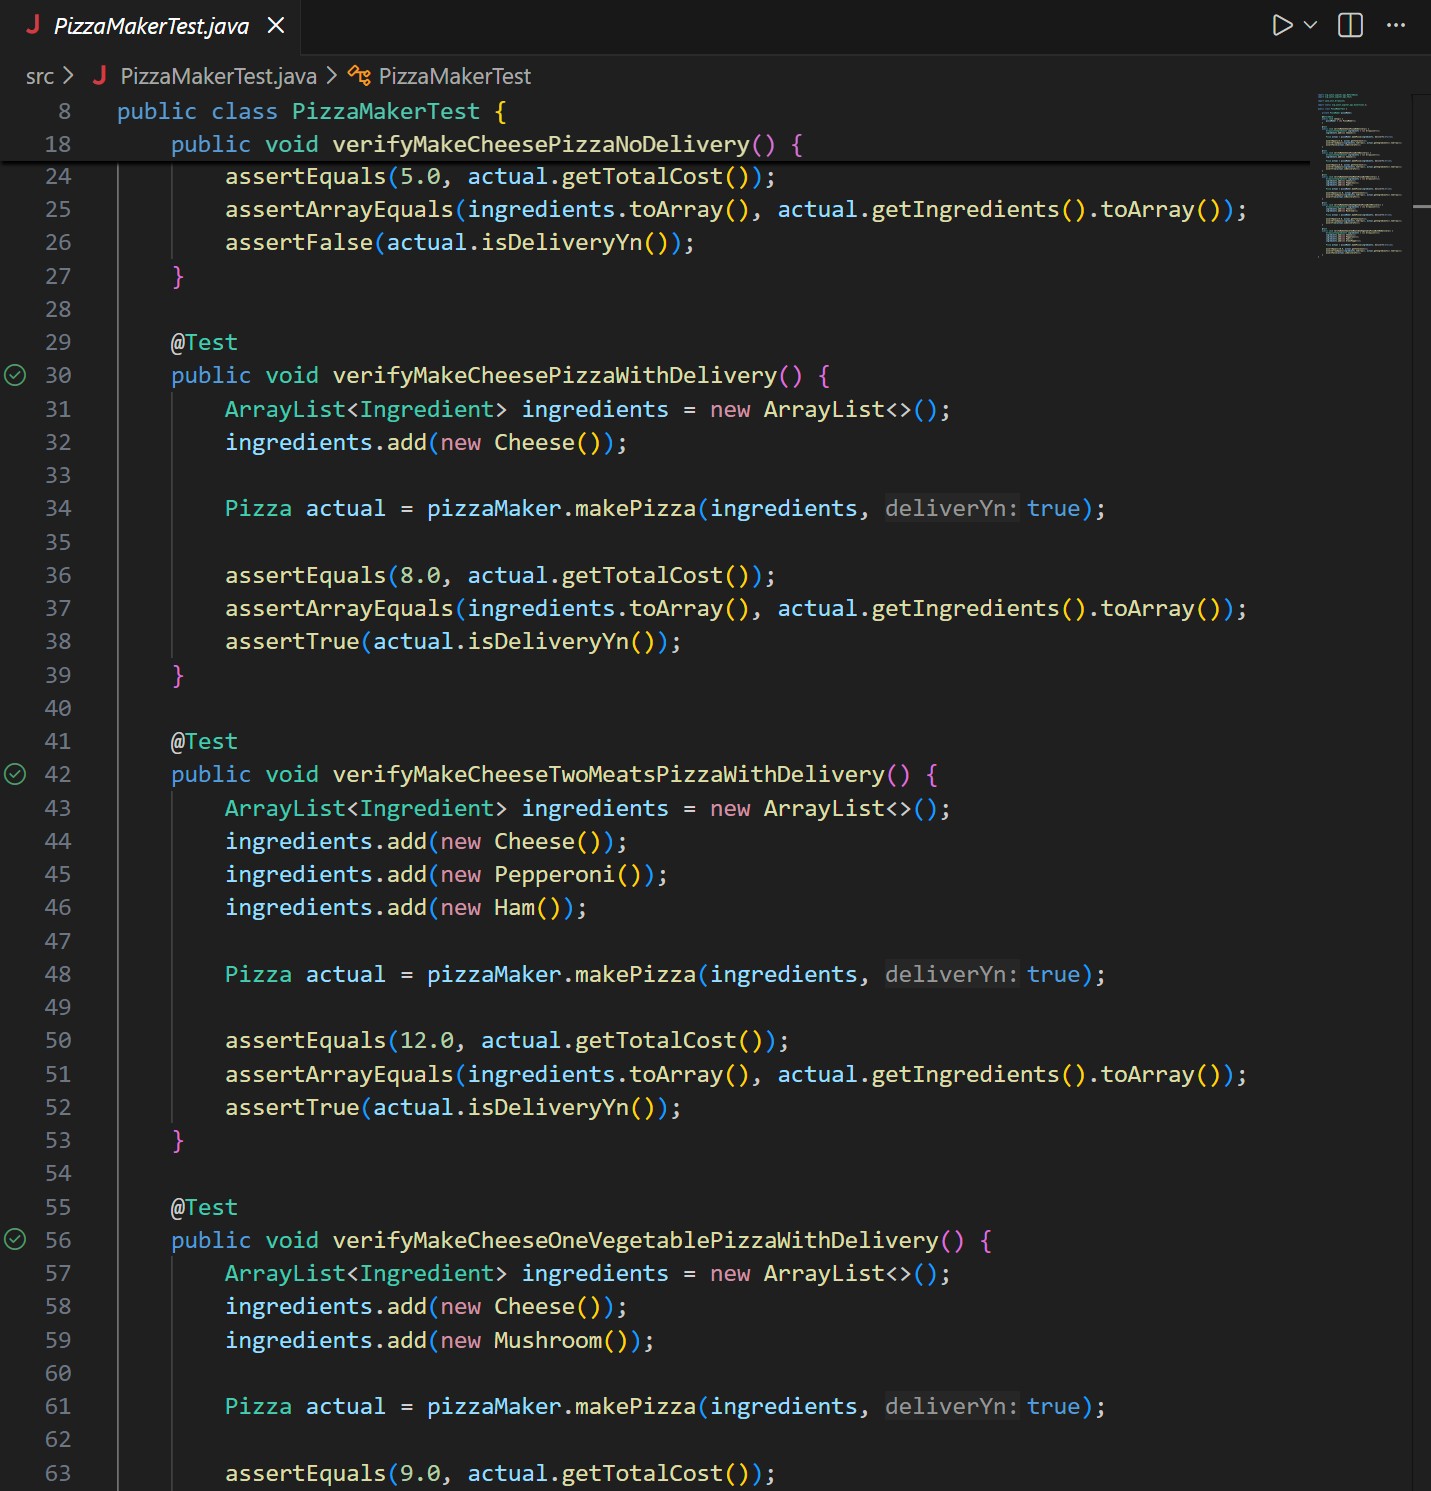Split the editor with the split icon

tap(1349, 26)
